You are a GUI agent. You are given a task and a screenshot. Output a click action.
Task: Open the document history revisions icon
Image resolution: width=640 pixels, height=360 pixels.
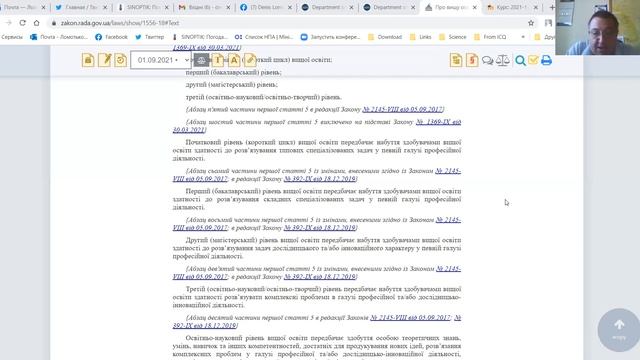pyautogui.click(x=120, y=60)
